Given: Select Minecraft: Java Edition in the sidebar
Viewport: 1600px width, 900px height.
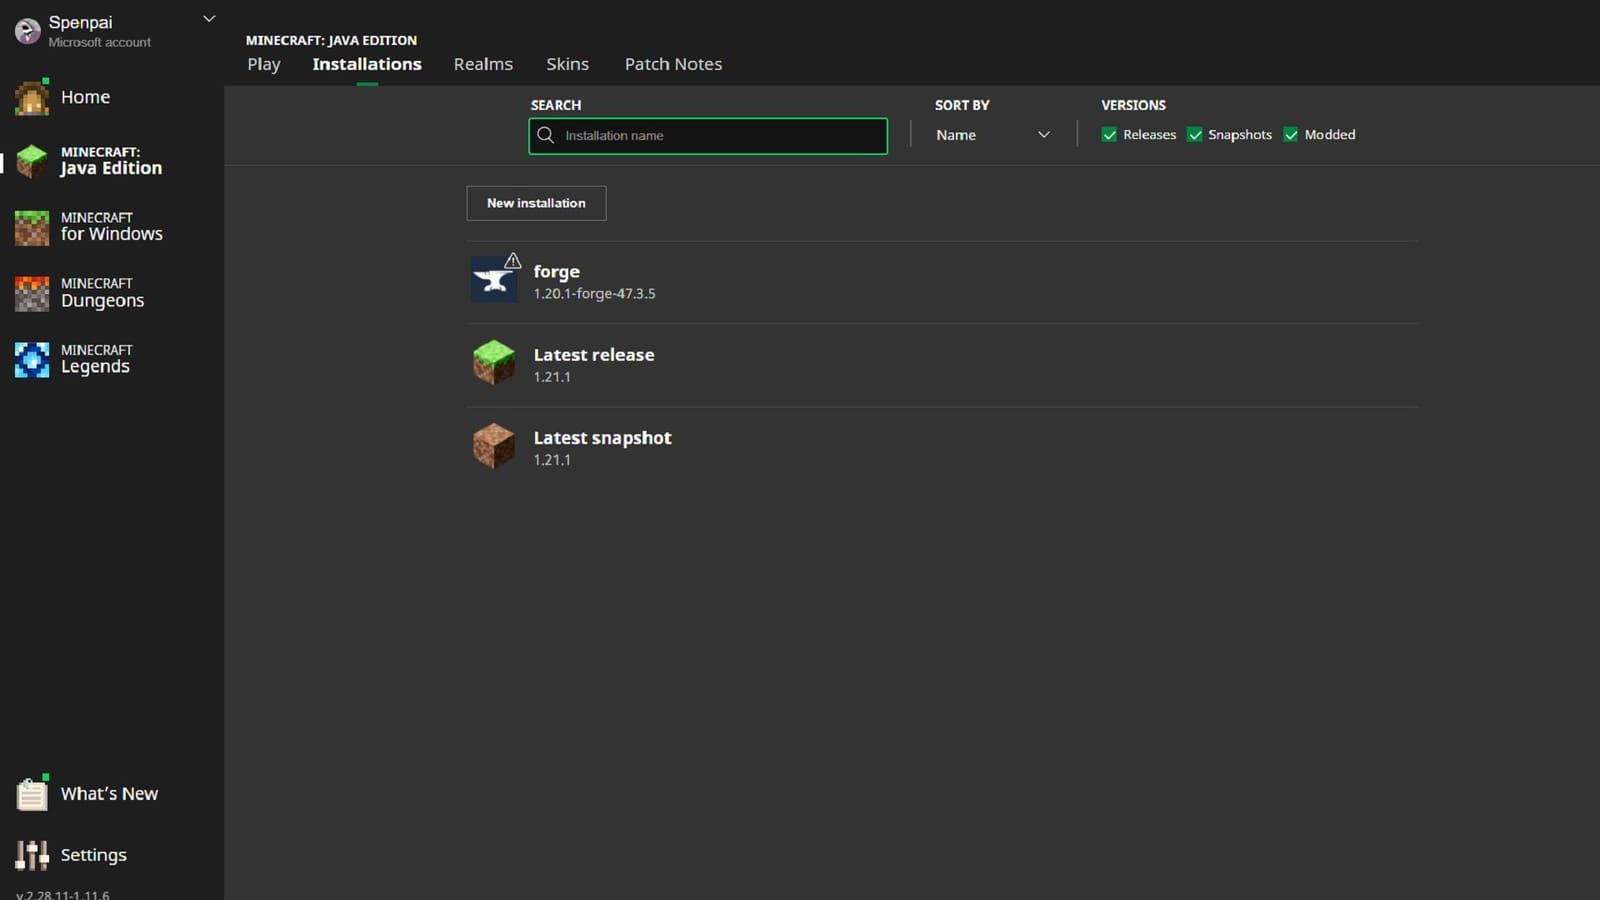Looking at the screenshot, I should pyautogui.click(x=110, y=160).
